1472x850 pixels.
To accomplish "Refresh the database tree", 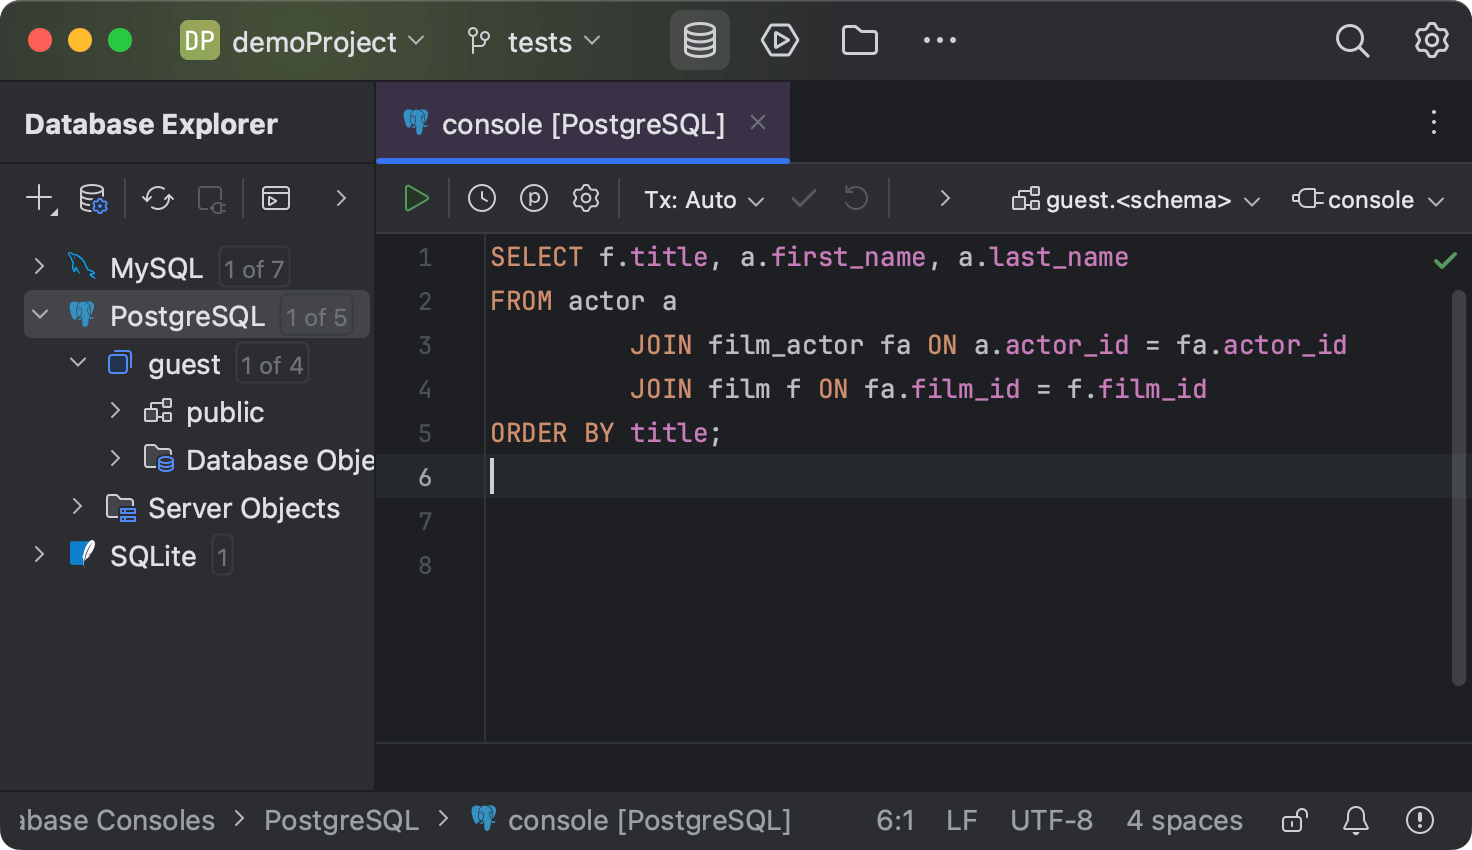I will pos(157,198).
